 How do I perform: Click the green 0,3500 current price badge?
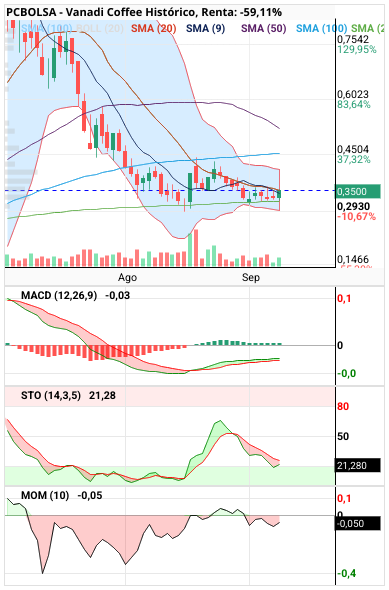tap(357, 192)
